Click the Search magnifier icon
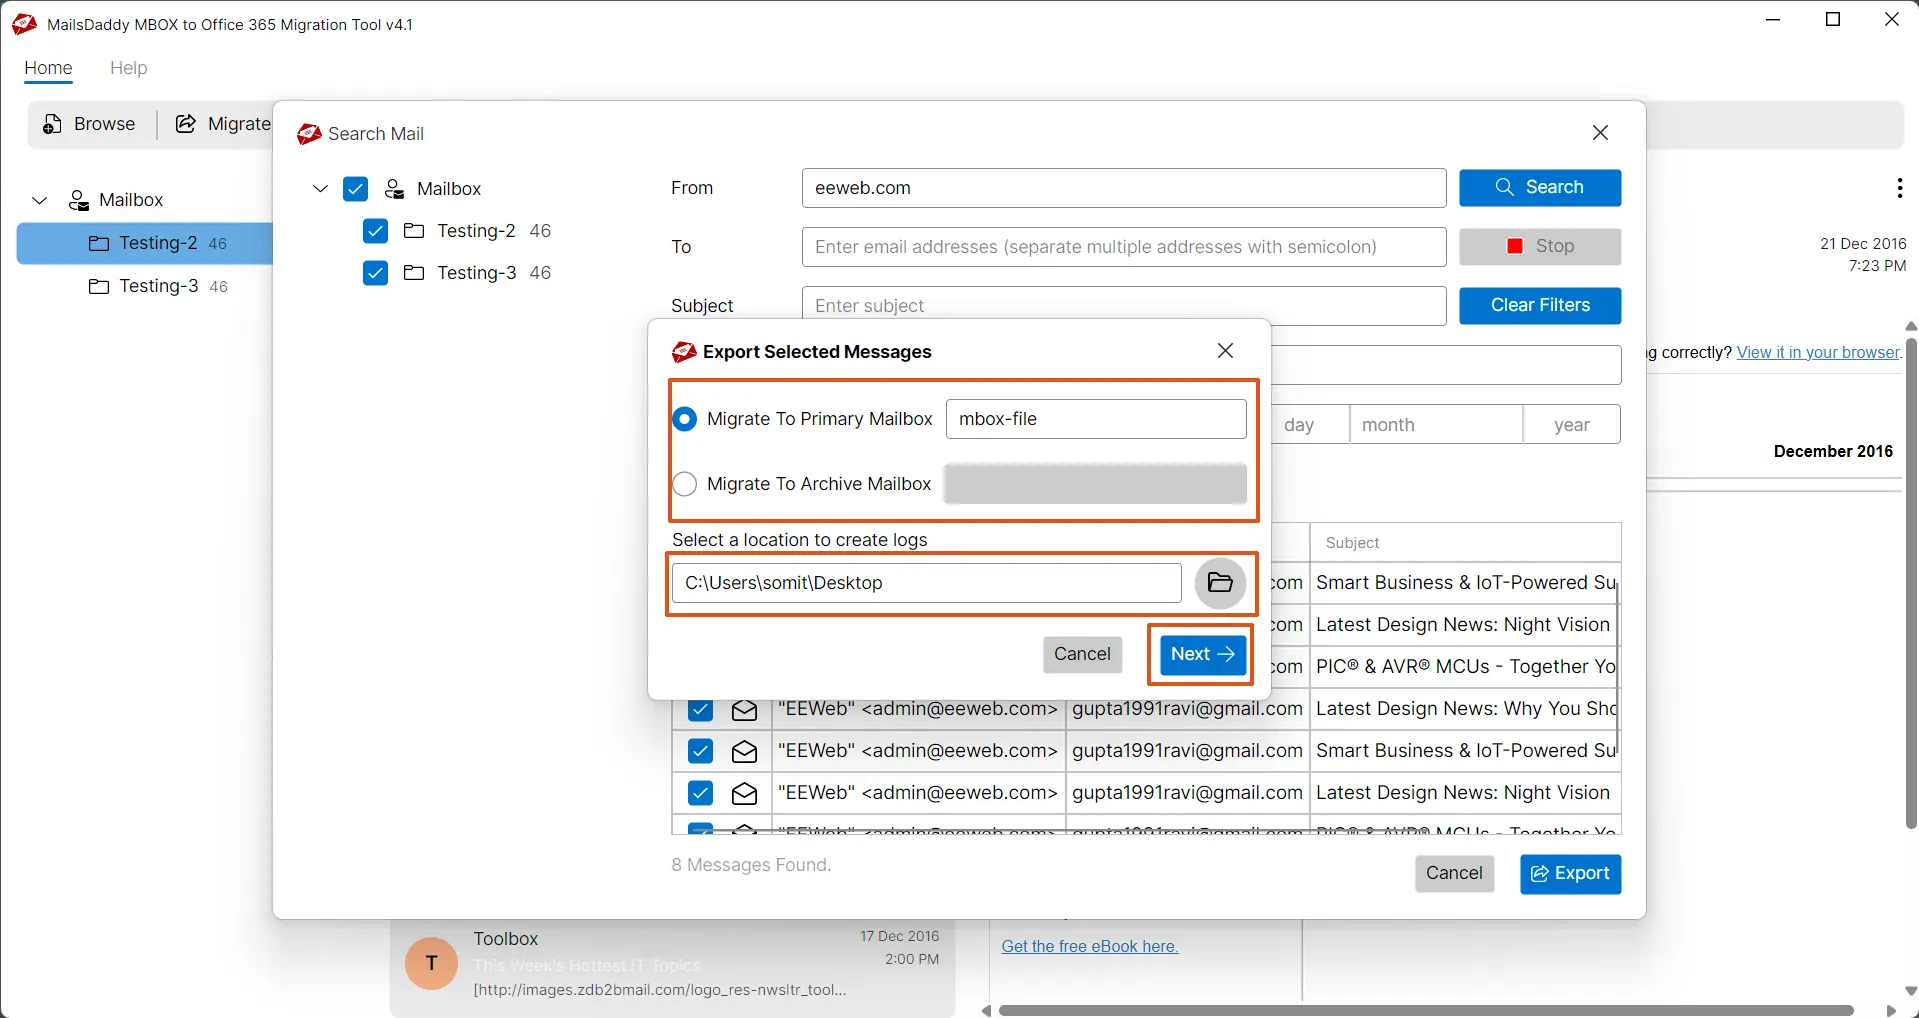Image resolution: width=1919 pixels, height=1018 pixels. [x=1504, y=188]
